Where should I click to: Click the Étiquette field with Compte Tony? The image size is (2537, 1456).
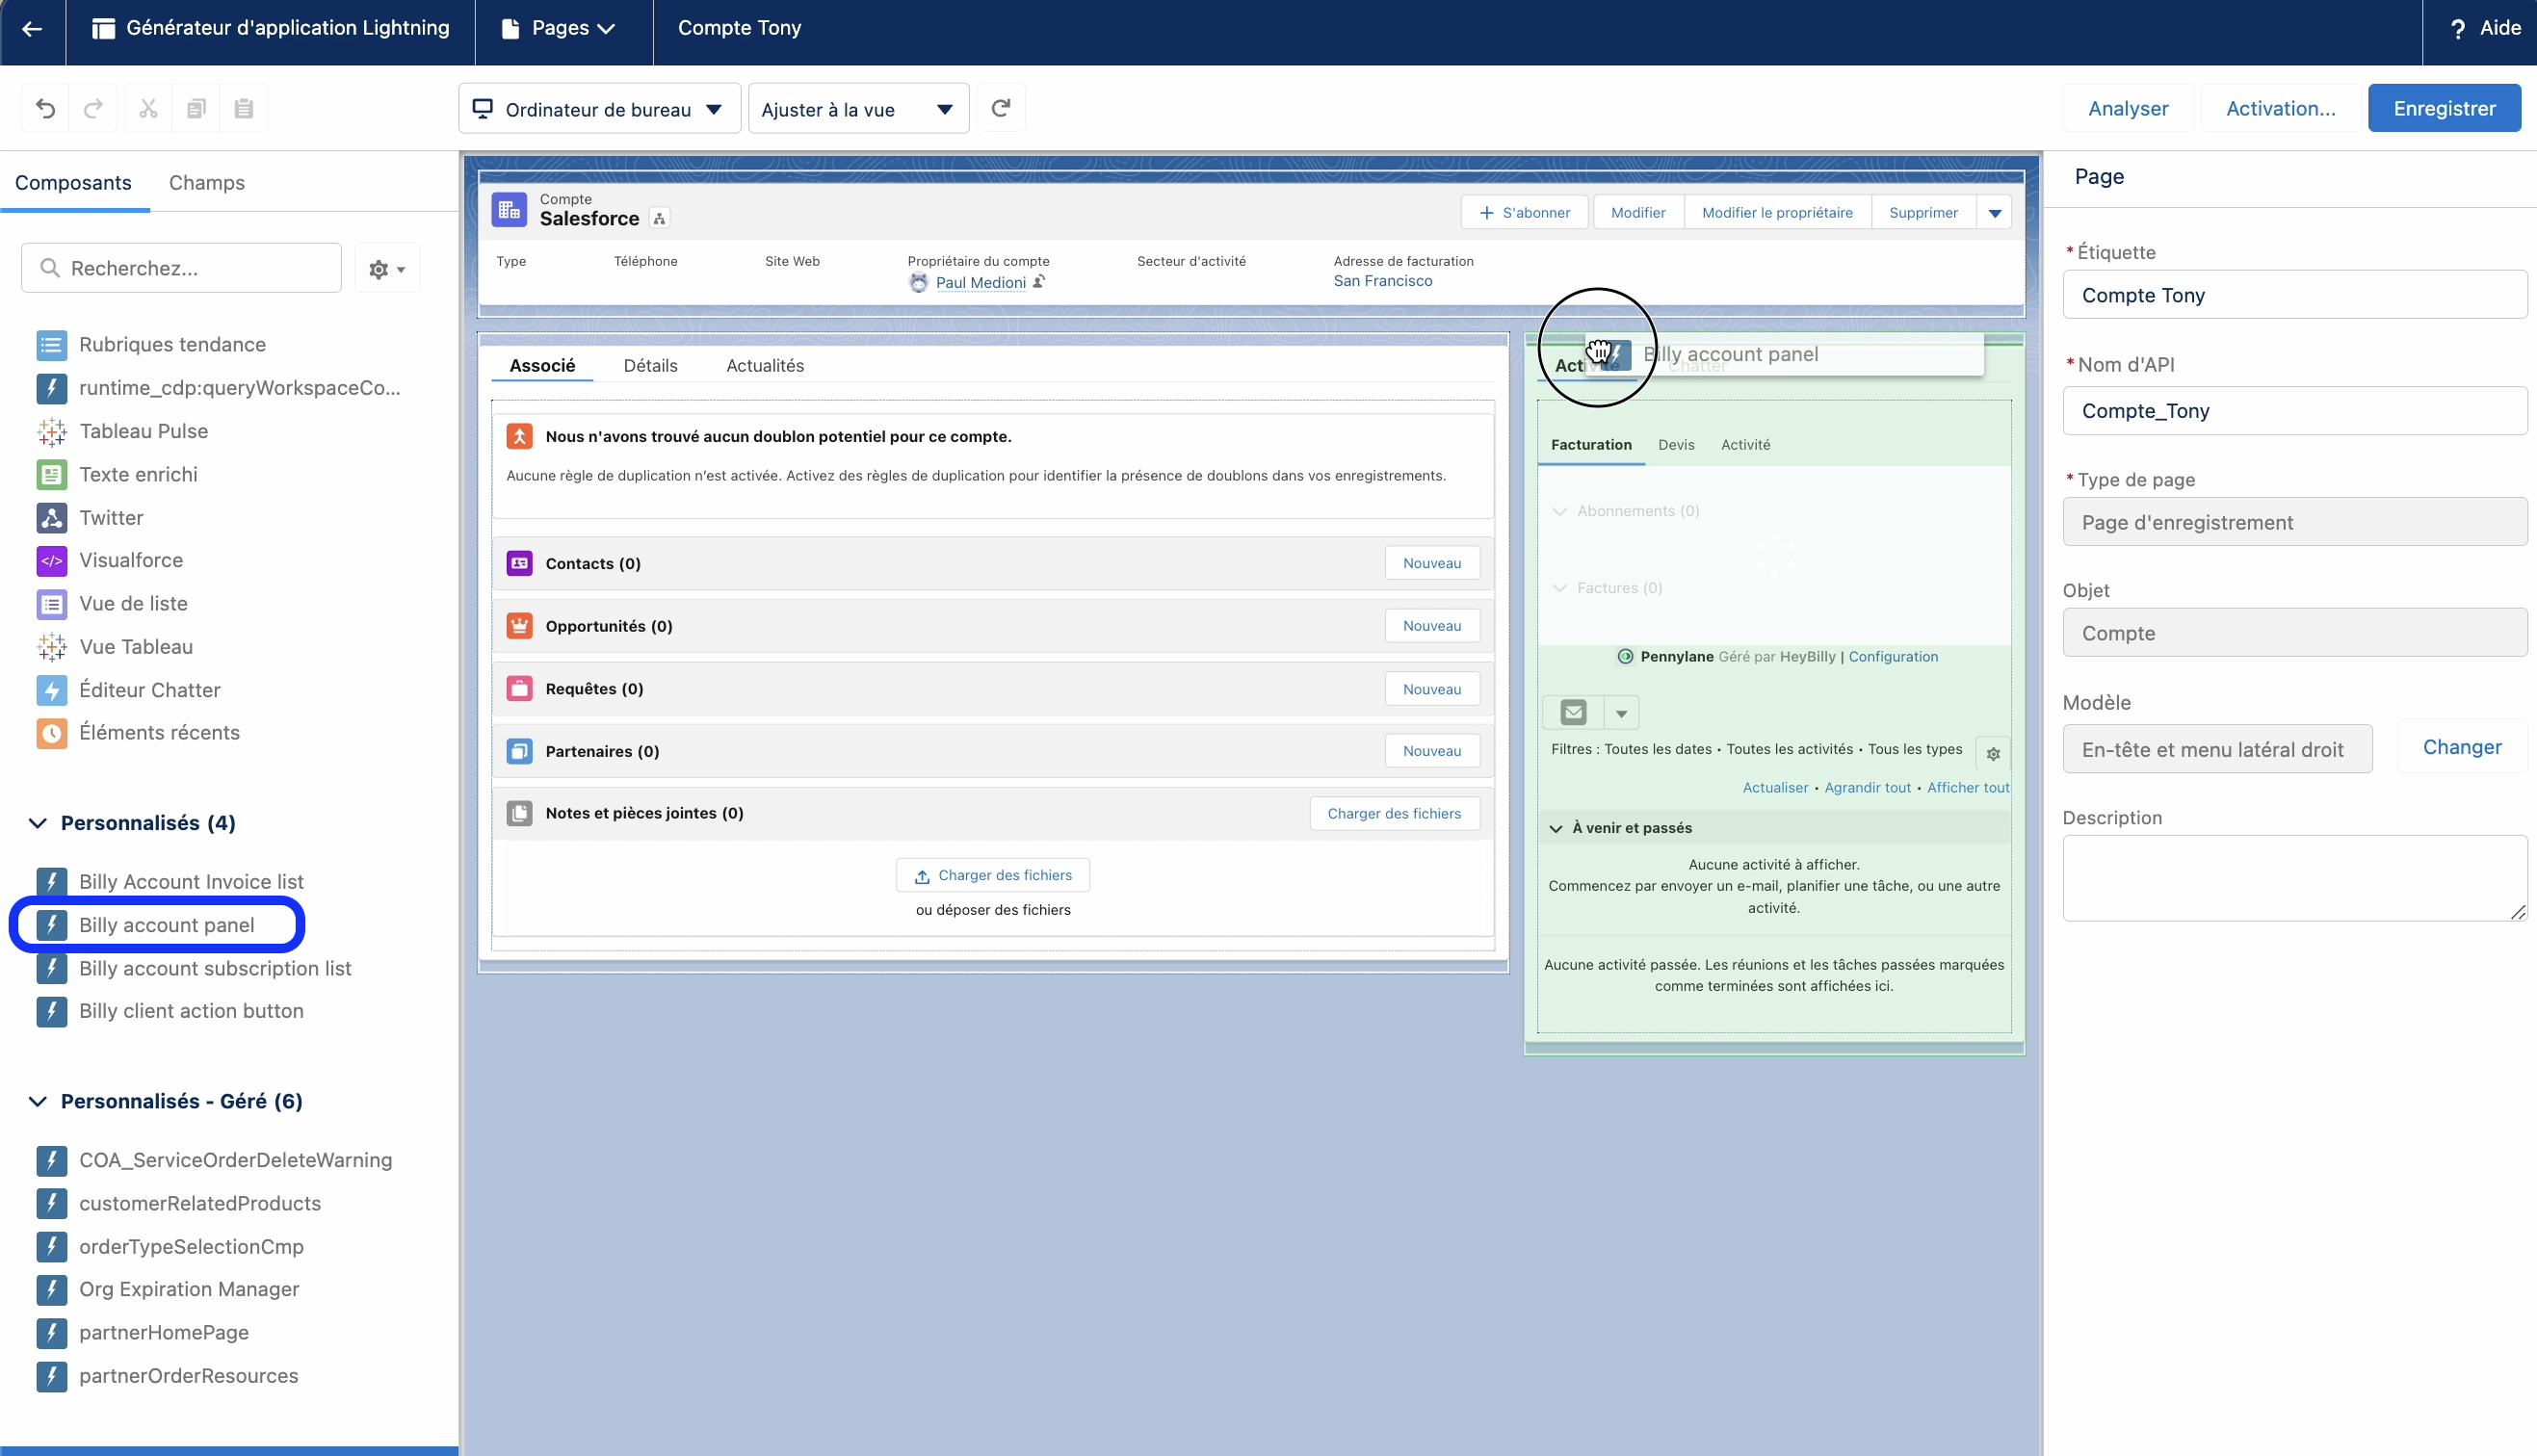(x=2293, y=296)
